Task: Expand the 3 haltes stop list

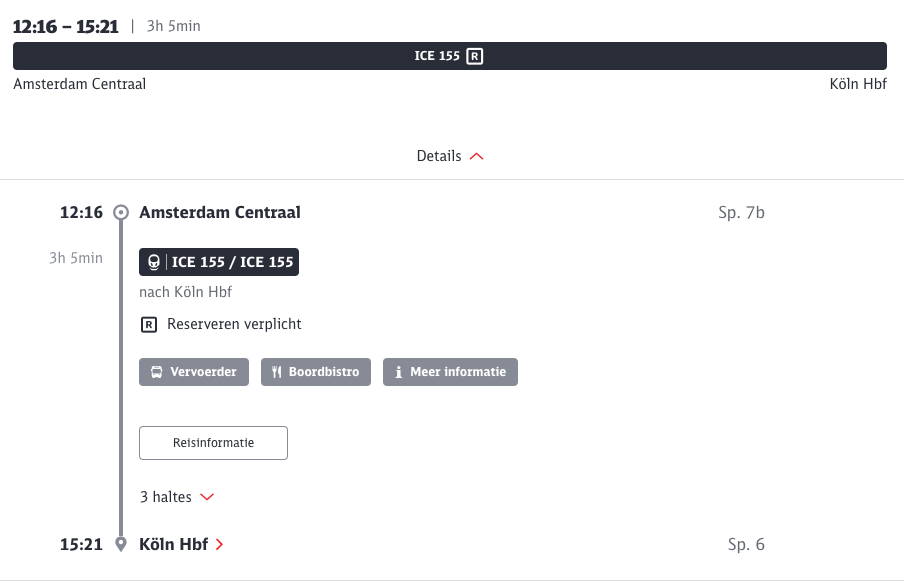Action: coord(207,497)
